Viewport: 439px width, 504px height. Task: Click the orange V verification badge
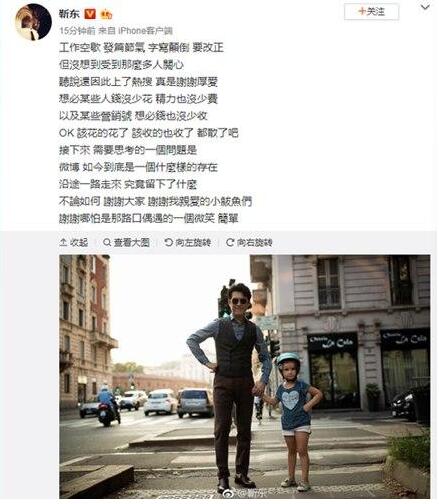pyautogui.click(x=90, y=14)
